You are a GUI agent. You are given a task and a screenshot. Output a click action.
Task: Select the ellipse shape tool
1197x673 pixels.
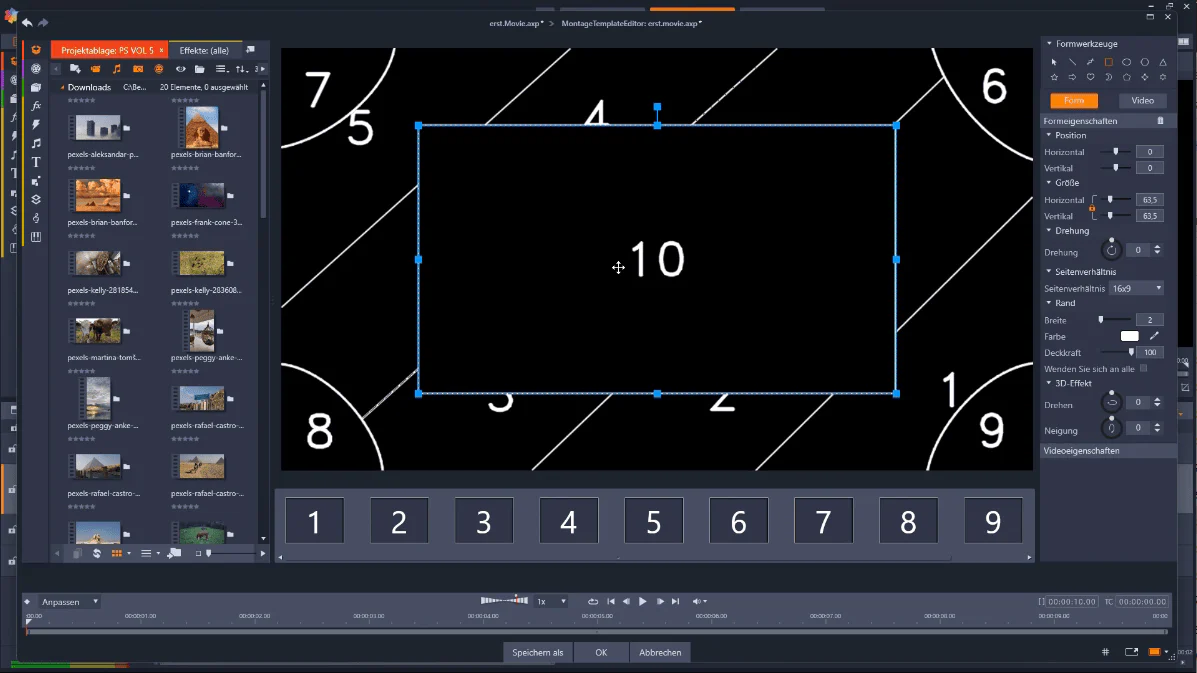1127,63
